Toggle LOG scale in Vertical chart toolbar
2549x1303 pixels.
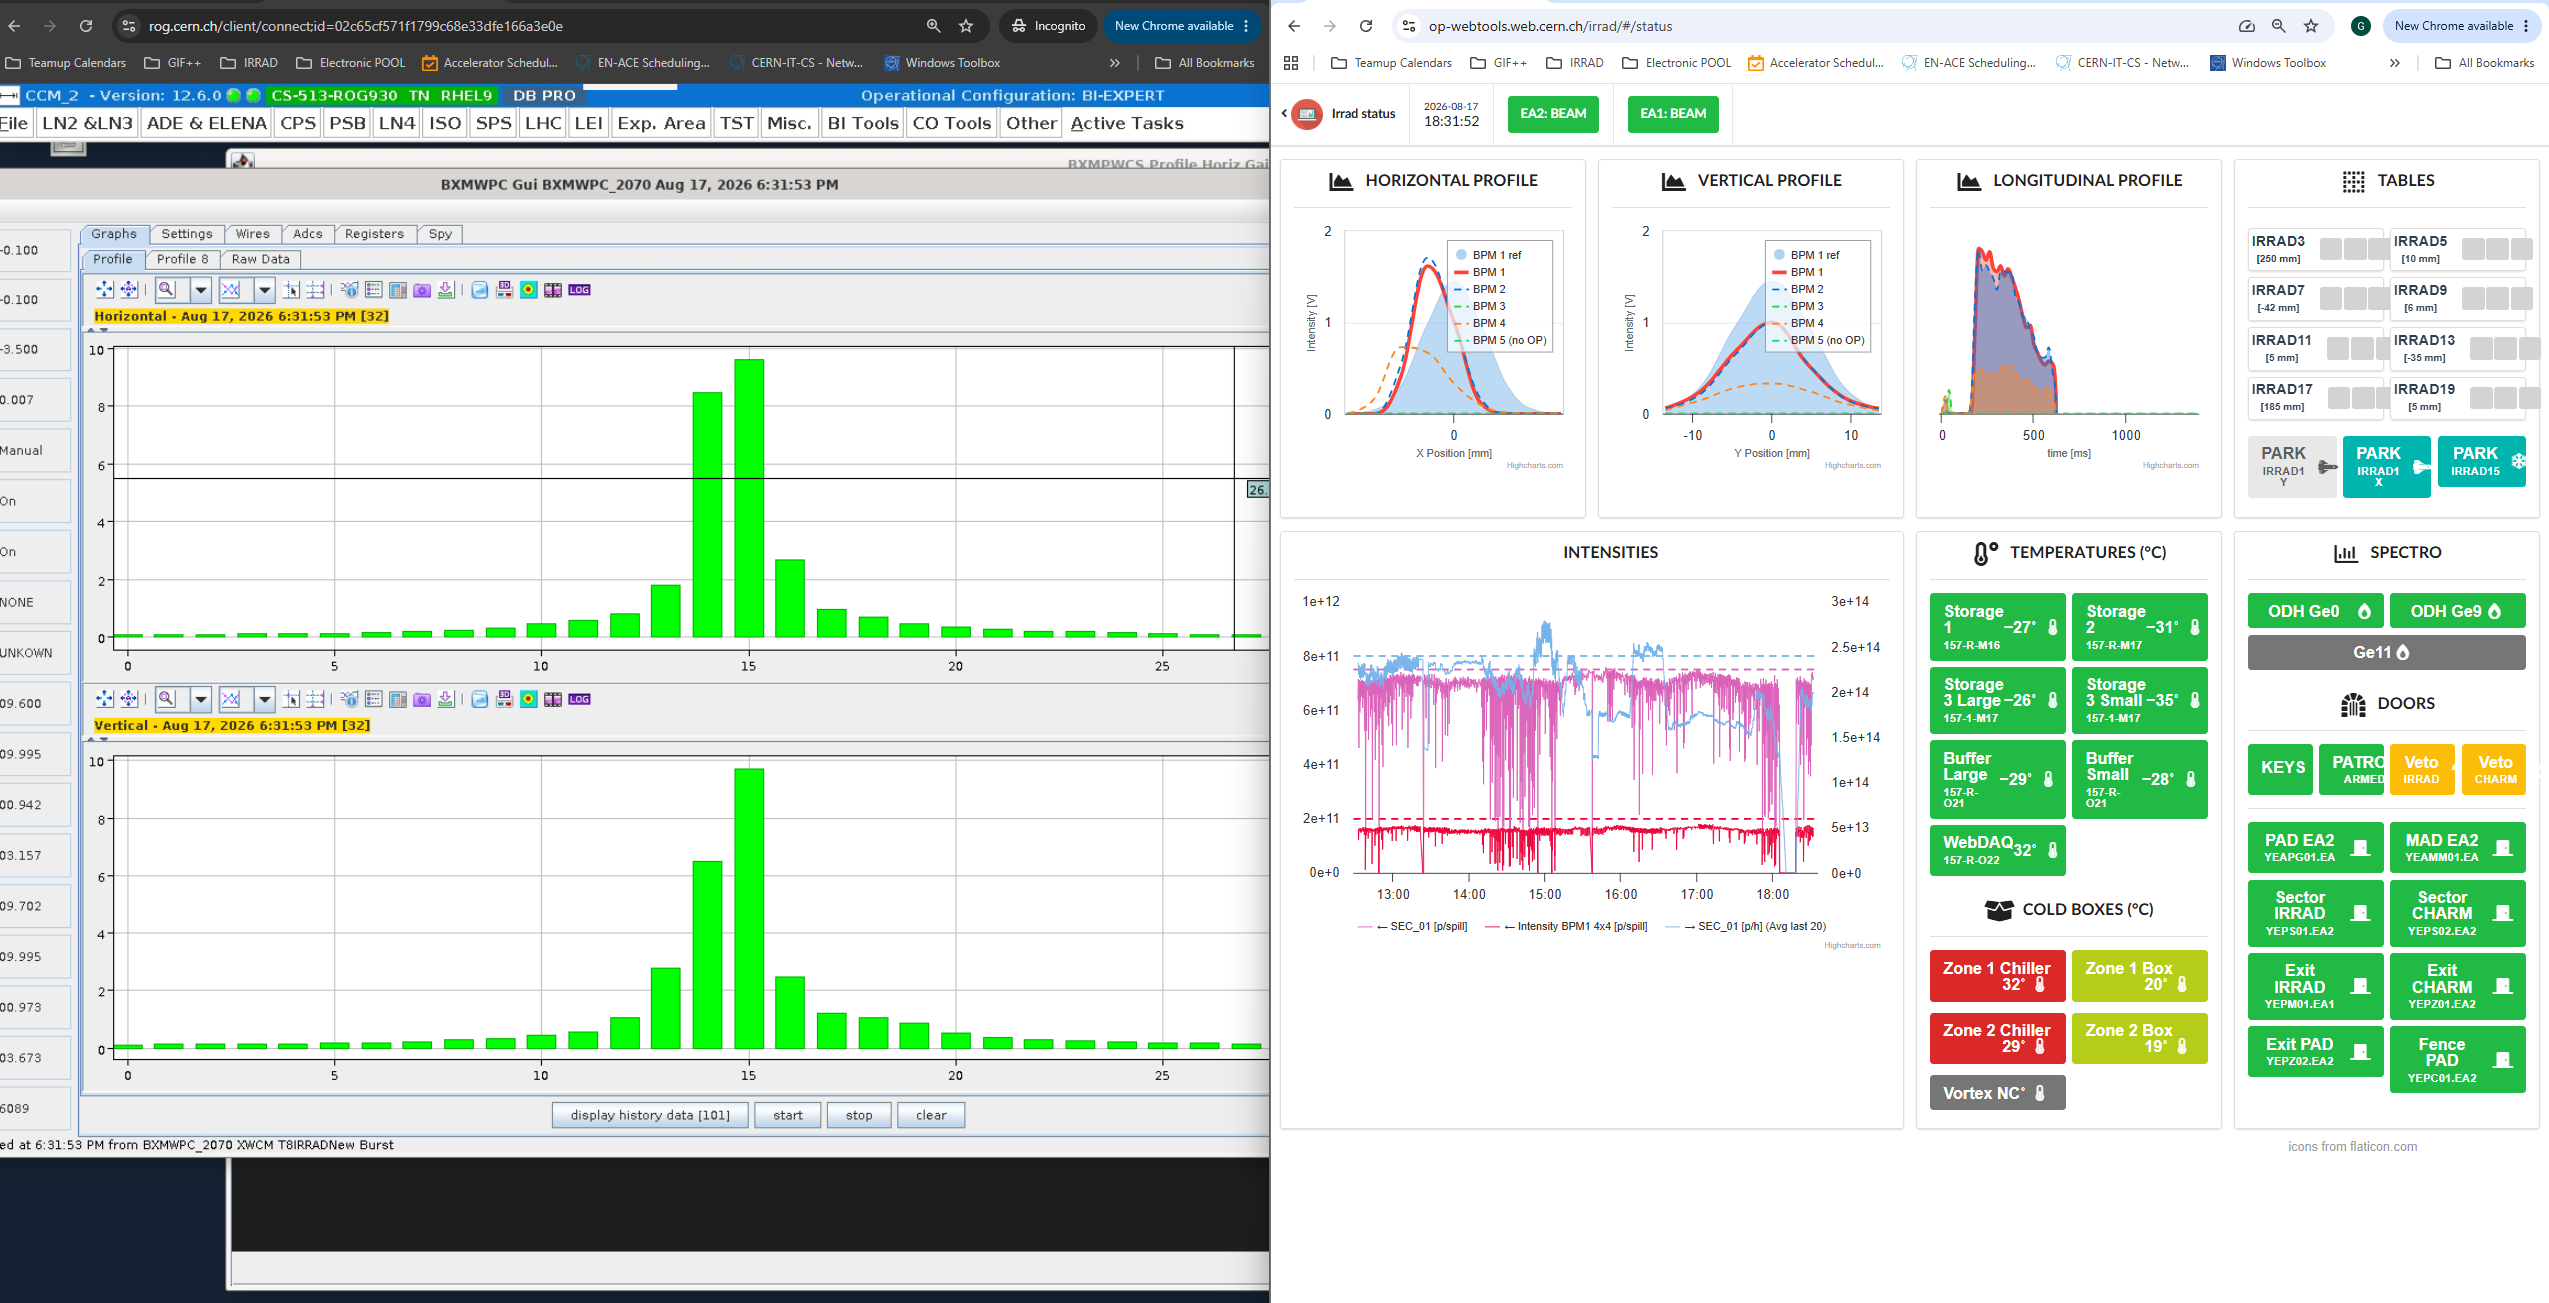(580, 699)
